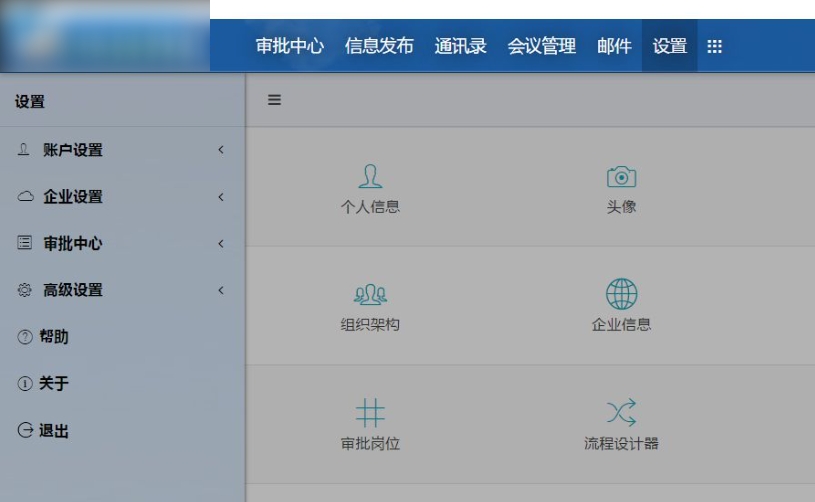This screenshot has width=815, height=502.
Task: Expand the 企业设置 chevron arrow
Action: point(220,197)
